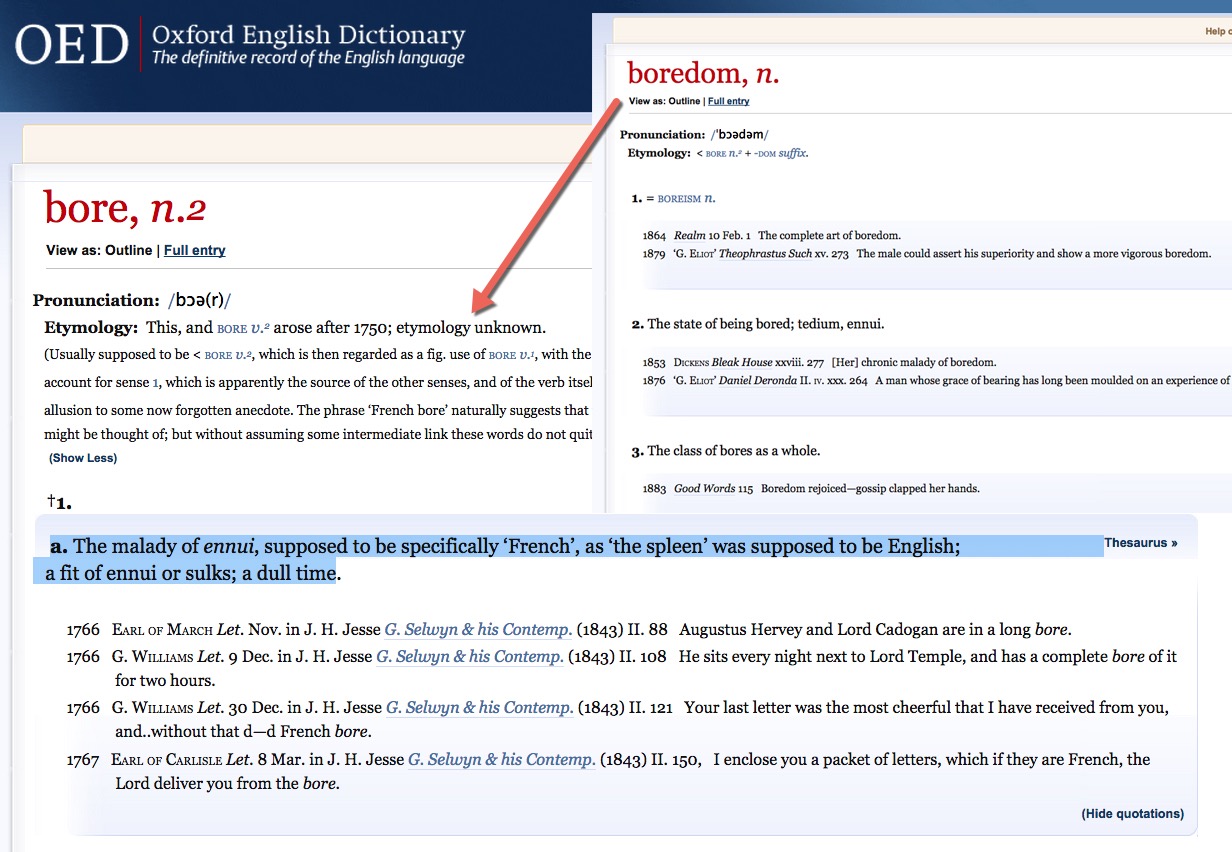Click the obsolete sense number "†1."
The height and width of the screenshot is (852, 1232).
(x=59, y=503)
